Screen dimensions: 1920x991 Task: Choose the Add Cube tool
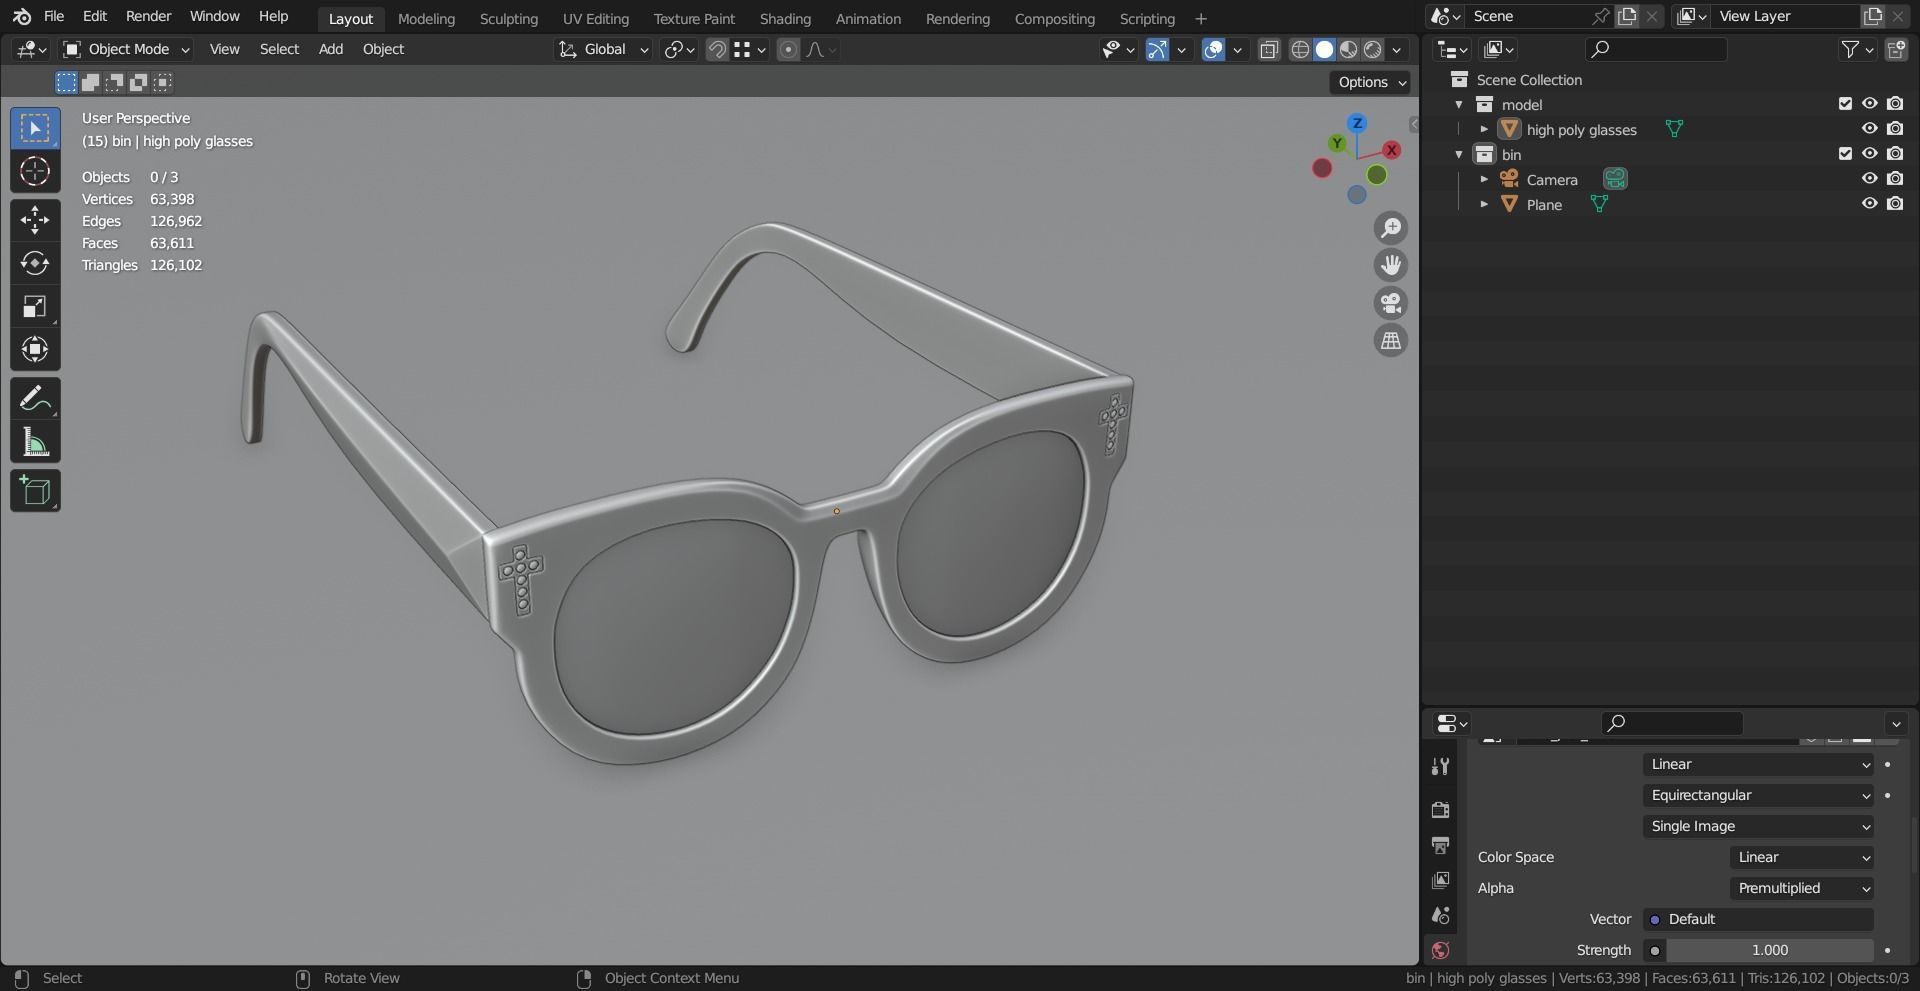[x=35, y=491]
